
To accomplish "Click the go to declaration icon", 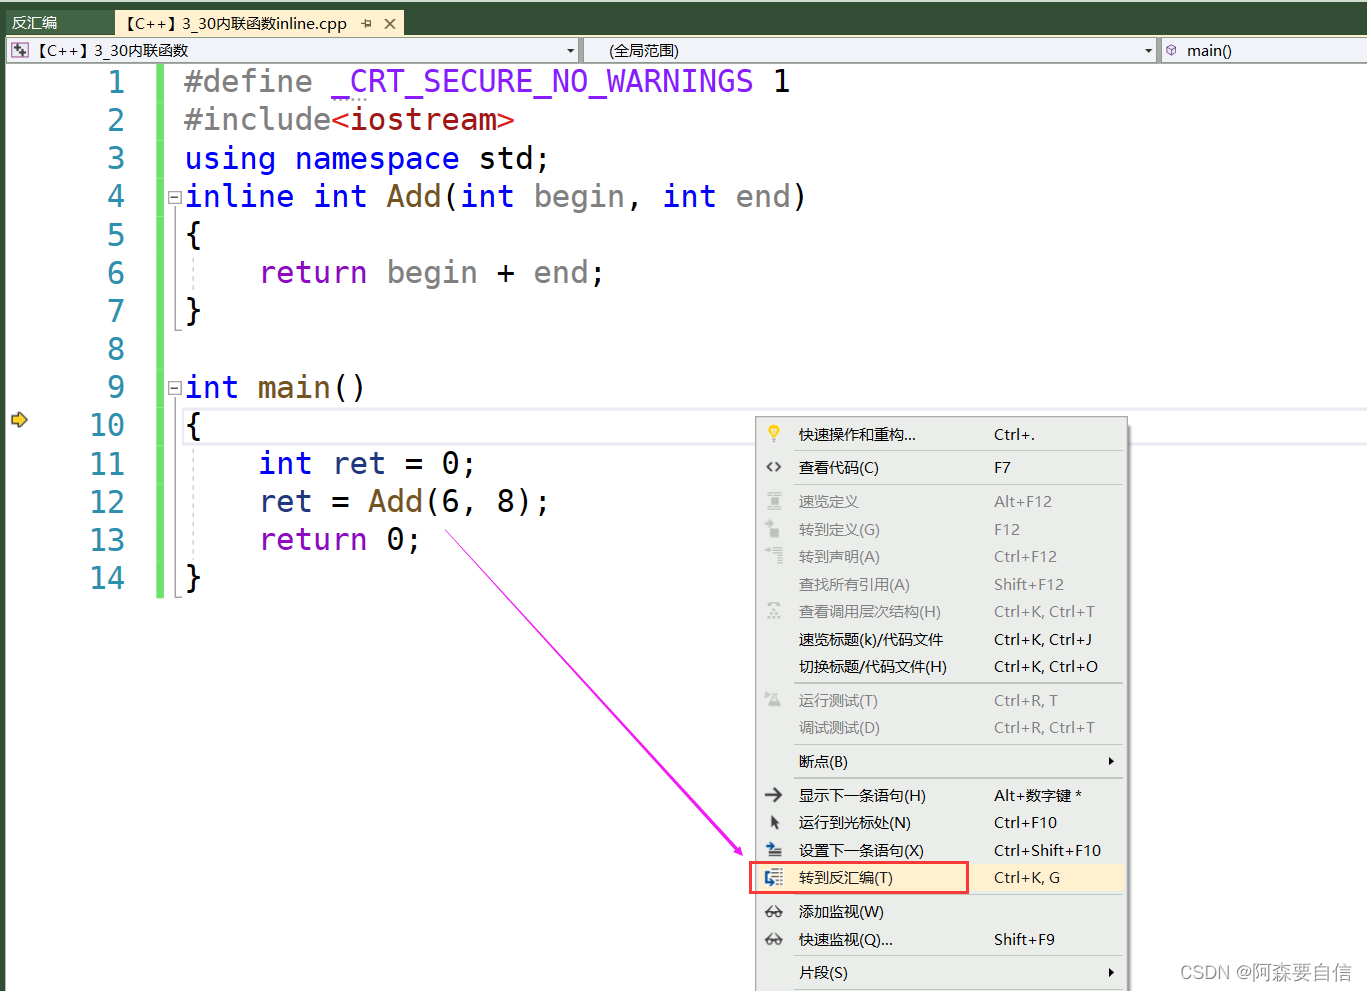I will [774, 555].
